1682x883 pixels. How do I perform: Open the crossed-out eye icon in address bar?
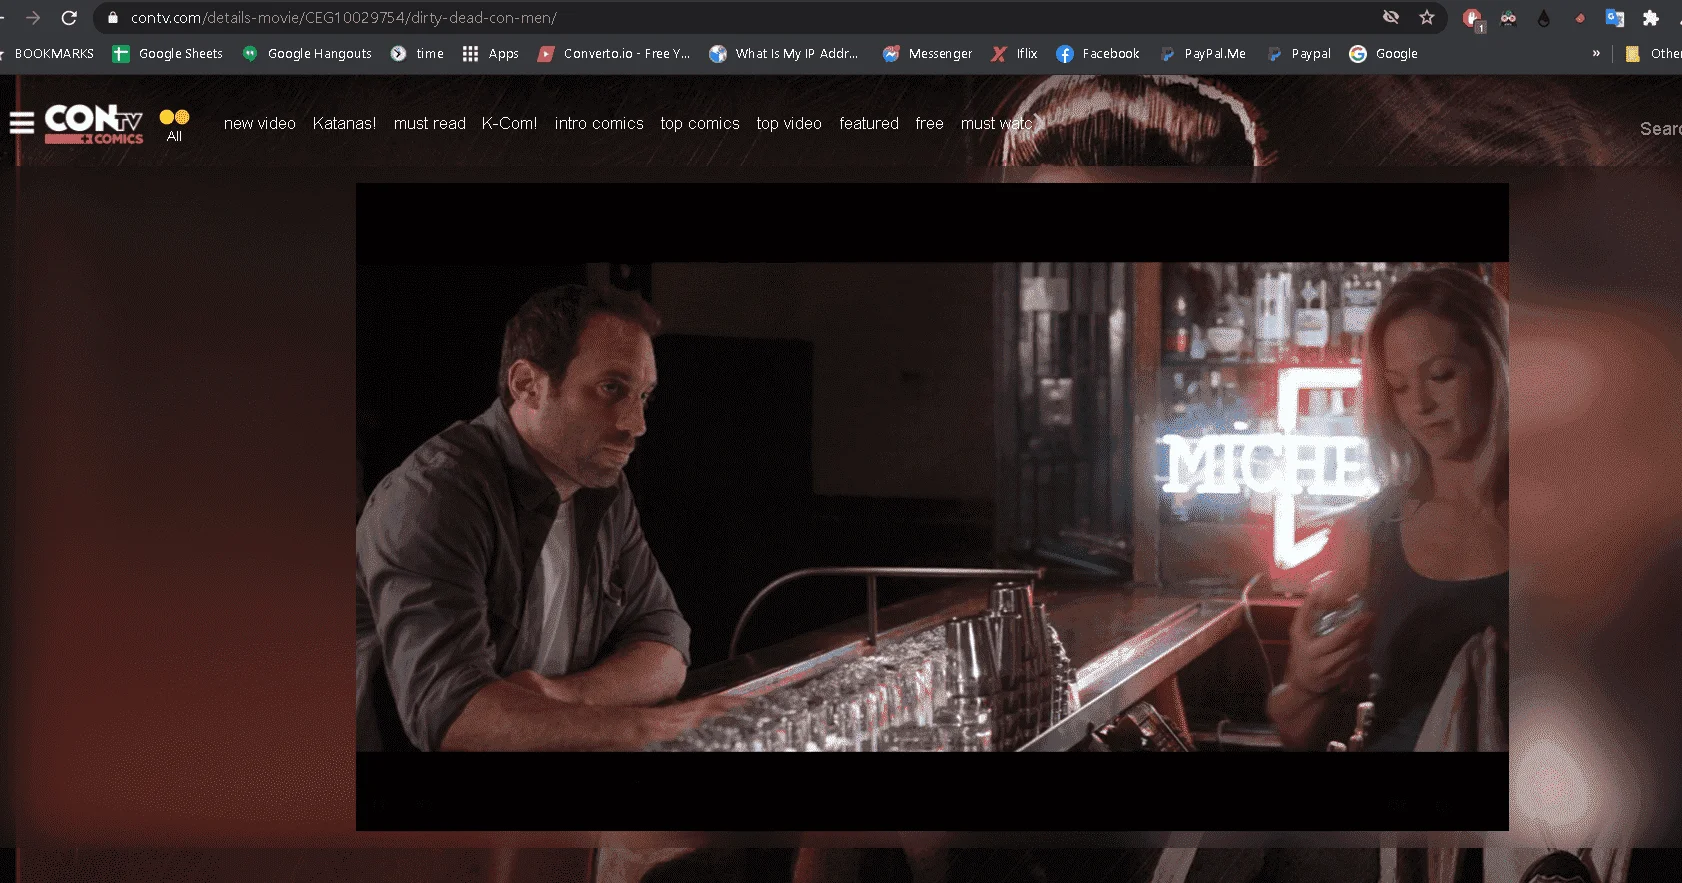(x=1391, y=17)
